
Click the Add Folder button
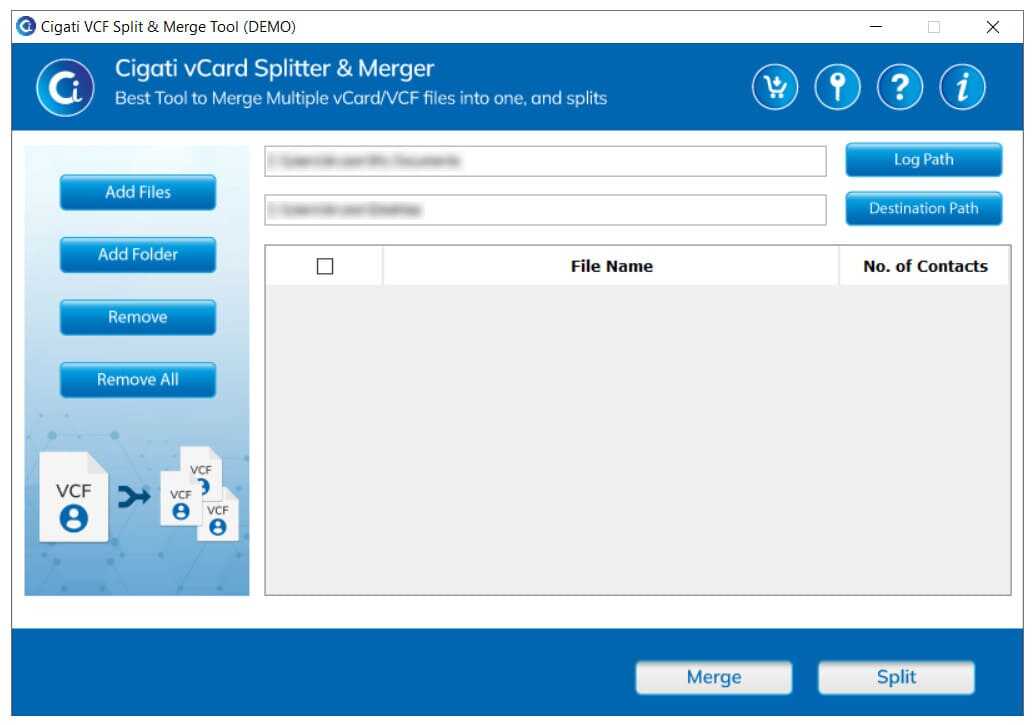click(138, 254)
